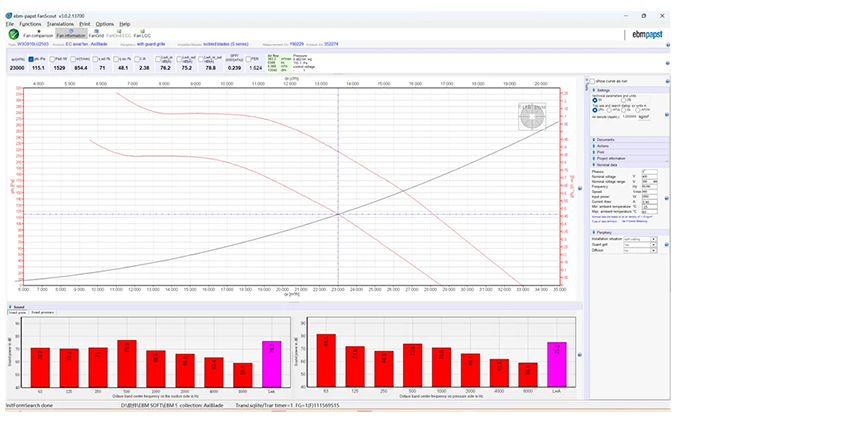Open the Fan comparison view
The height and width of the screenshot is (423, 860).
38,33
